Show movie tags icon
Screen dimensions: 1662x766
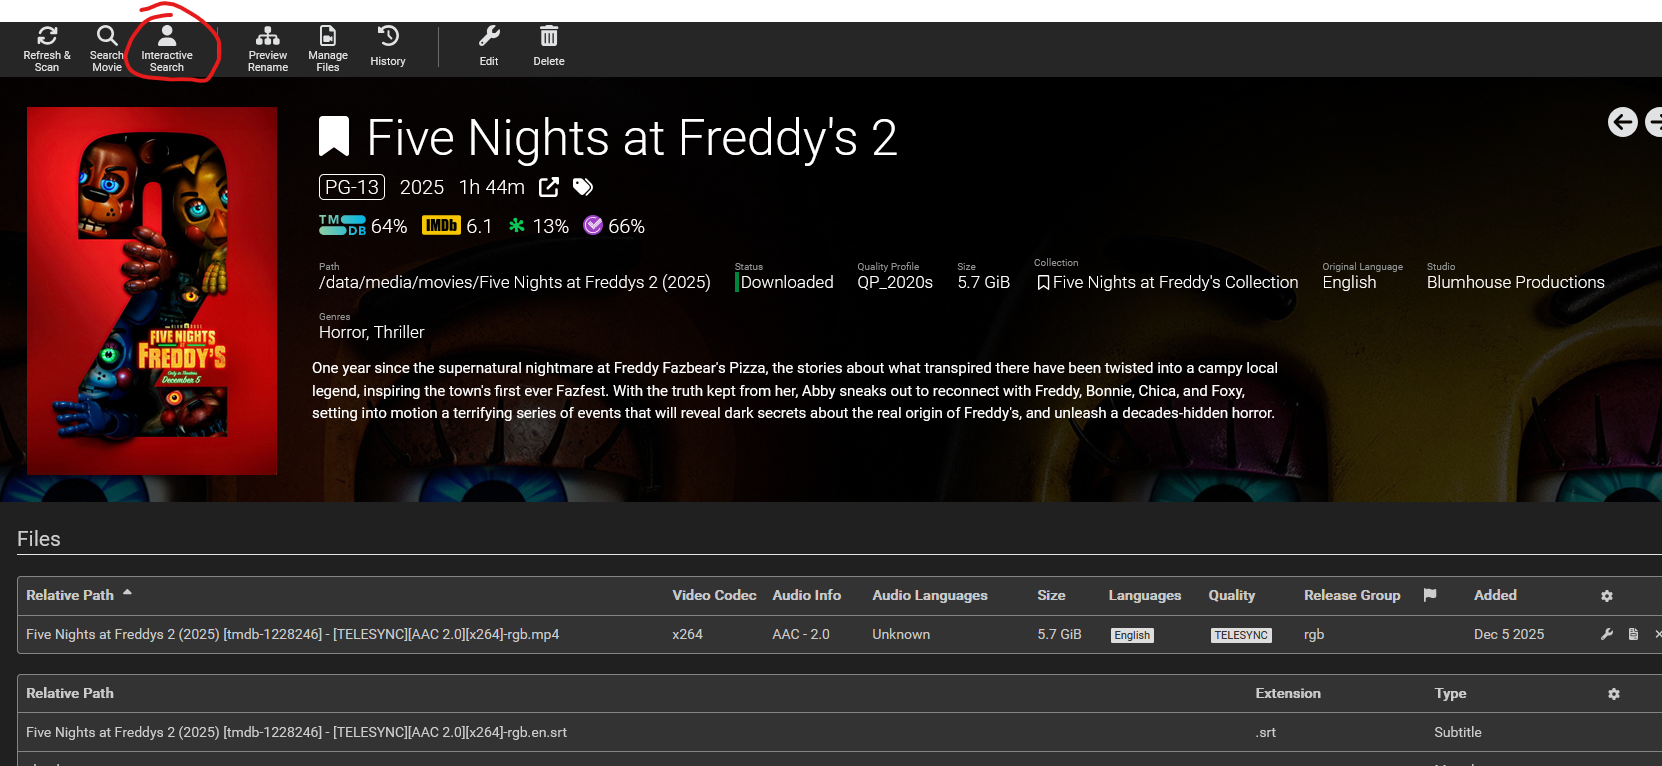pos(583,187)
